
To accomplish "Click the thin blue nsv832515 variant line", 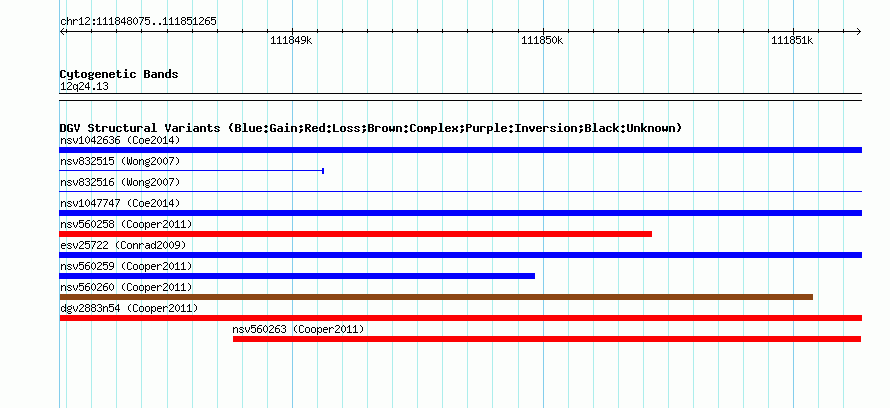I will tap(191, 171).
